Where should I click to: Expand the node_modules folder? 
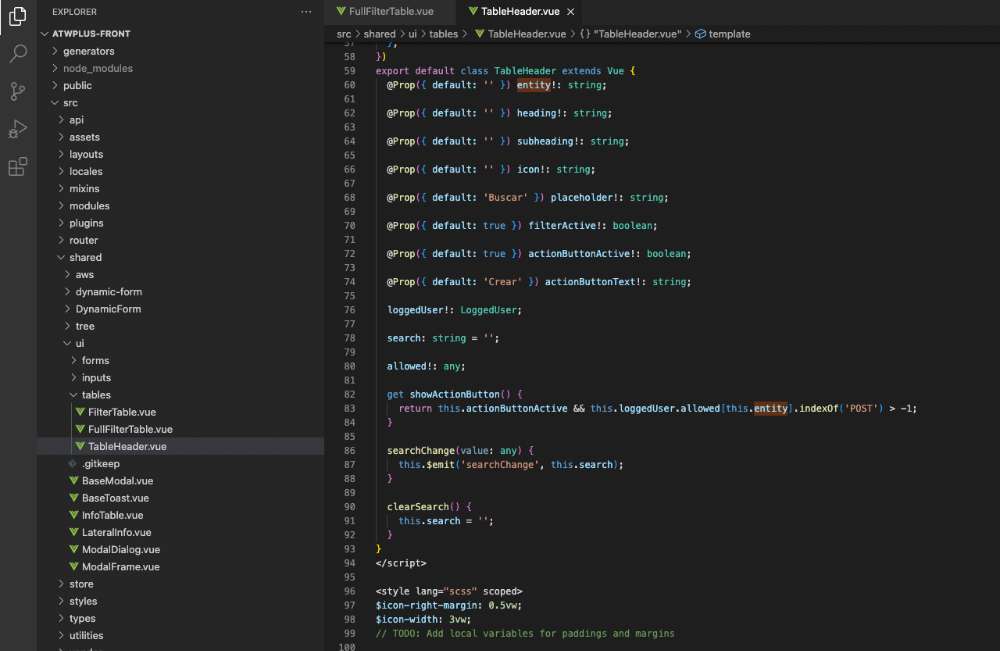click(x=97, y=68)
